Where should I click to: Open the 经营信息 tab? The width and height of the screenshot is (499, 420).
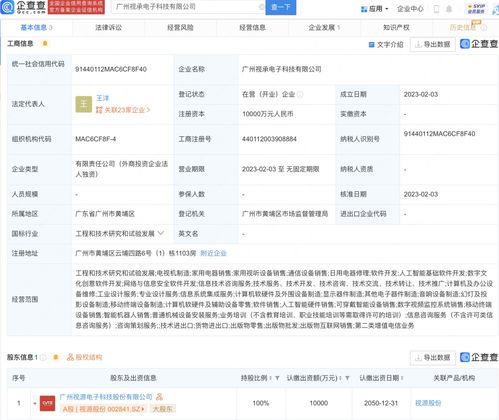252,28
